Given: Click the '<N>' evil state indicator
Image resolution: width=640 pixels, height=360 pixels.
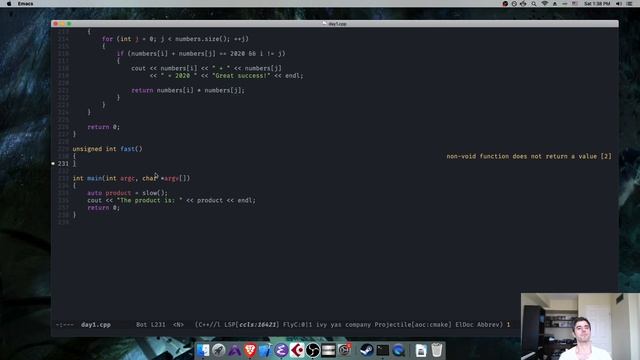Looking at the screenshot, I should [x=178, y=325].
